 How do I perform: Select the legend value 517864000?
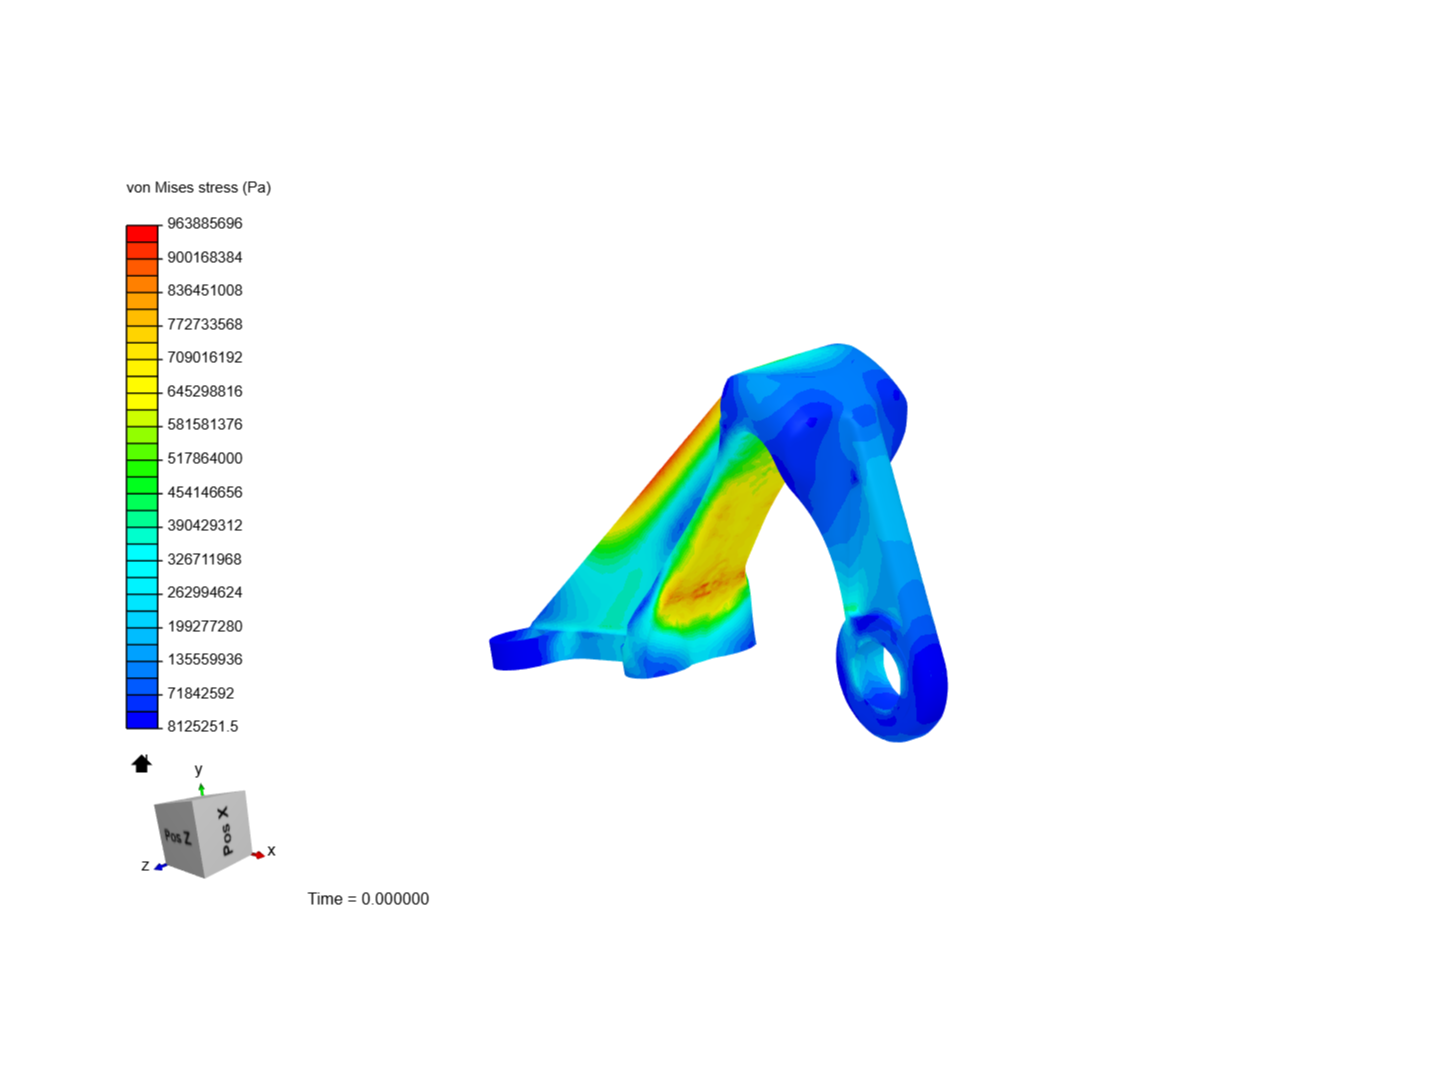coord(204,459)
